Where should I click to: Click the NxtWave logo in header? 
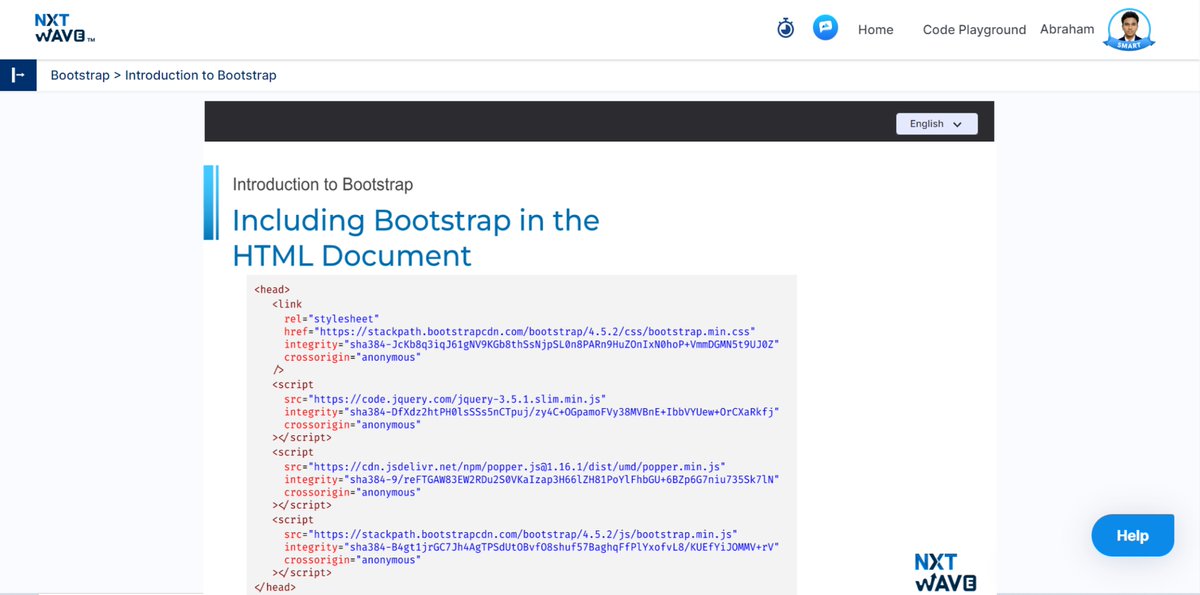click(64, 28)
